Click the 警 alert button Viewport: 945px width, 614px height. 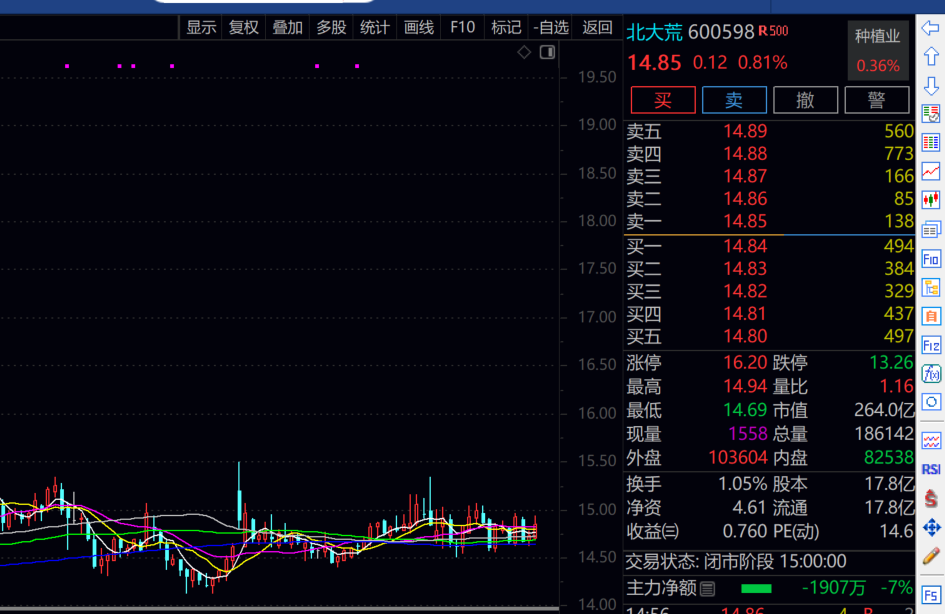pos(877,99)
